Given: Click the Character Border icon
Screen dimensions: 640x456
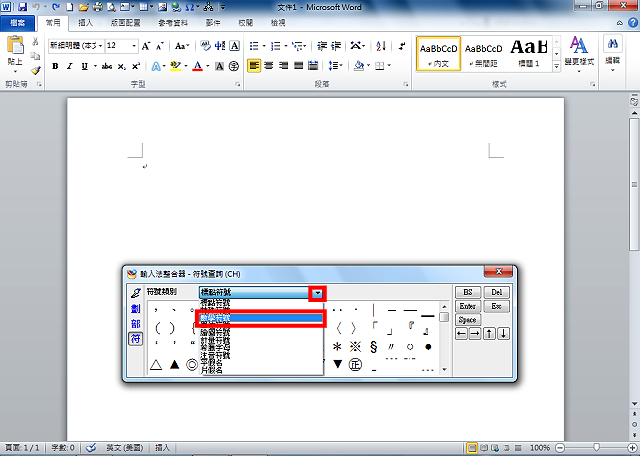Looking at the screenshot, I should (x=234, y=46).
